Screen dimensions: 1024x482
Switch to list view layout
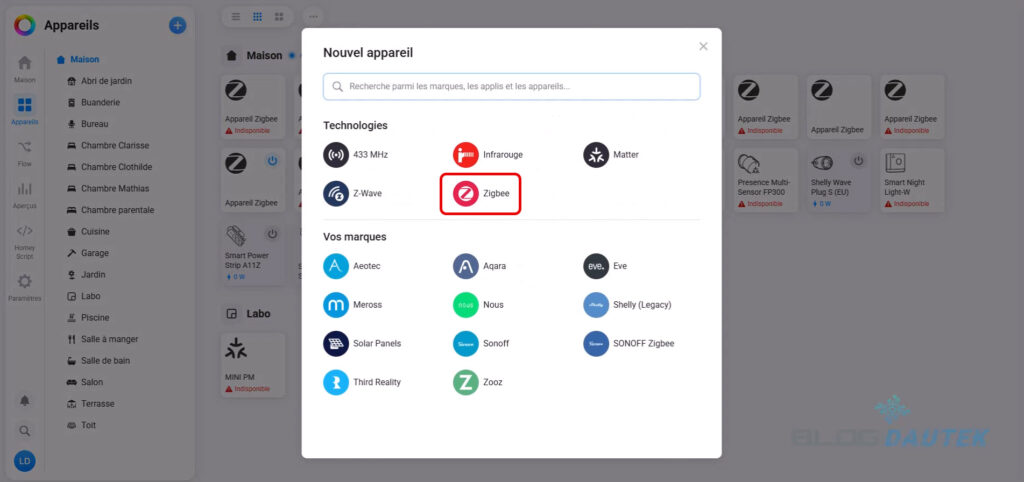(236, 16)
